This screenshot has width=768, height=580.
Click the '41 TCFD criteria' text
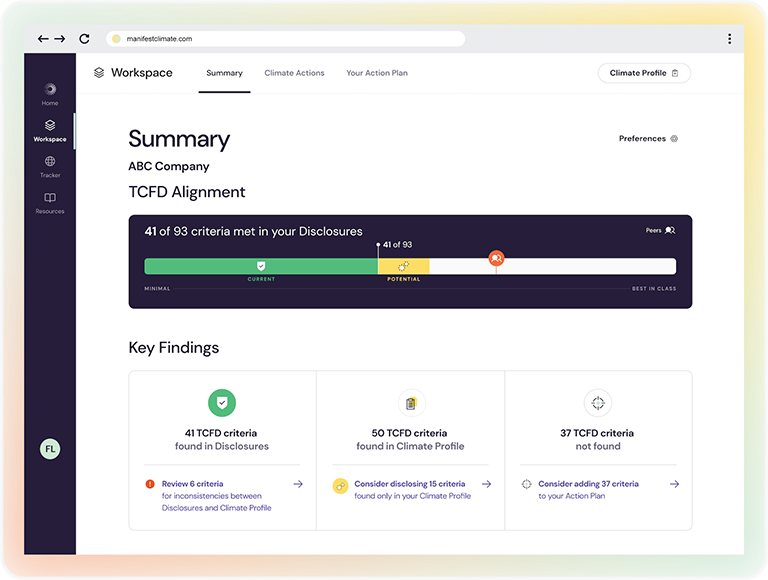click(221, 433)
